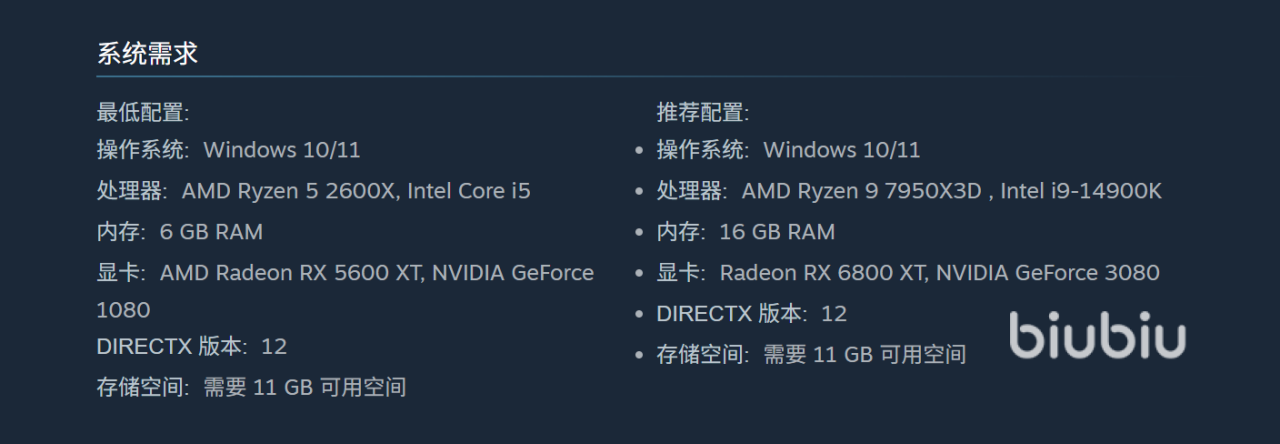Click the 推荐配置 label
Viewport: 1280px width, 444px height.
point(703,112)
